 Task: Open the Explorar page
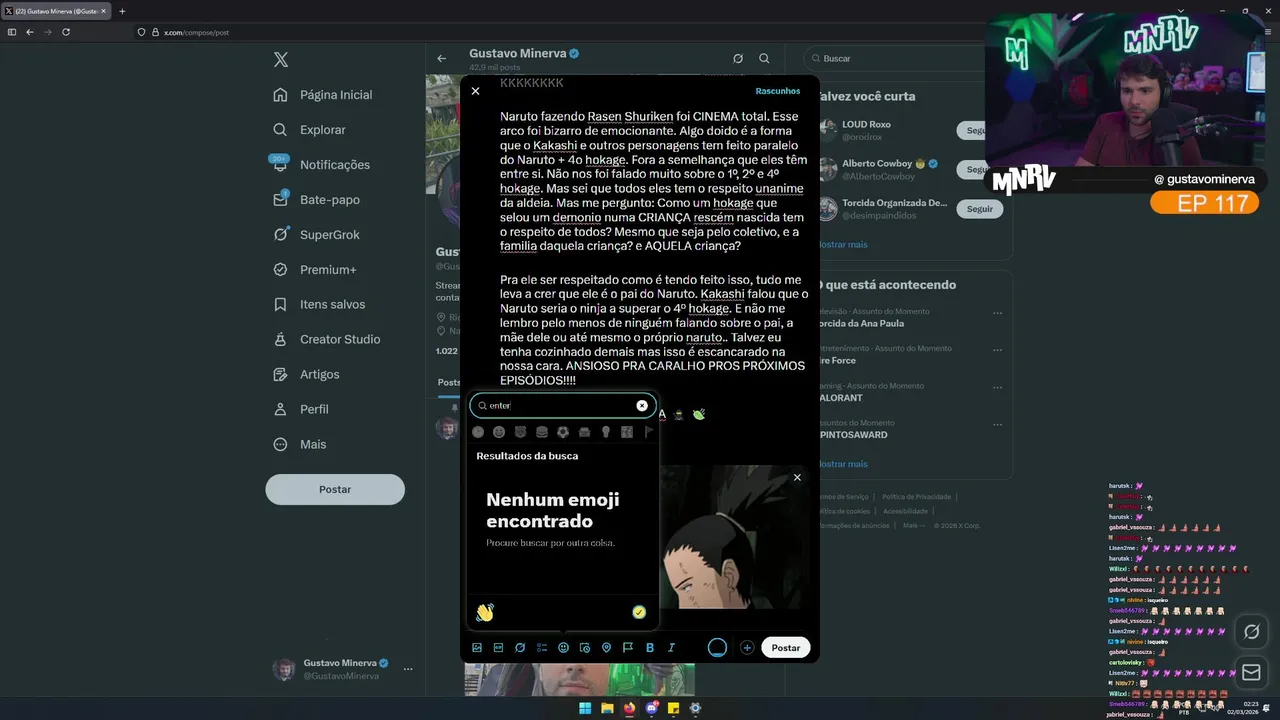tap(309, 130)
